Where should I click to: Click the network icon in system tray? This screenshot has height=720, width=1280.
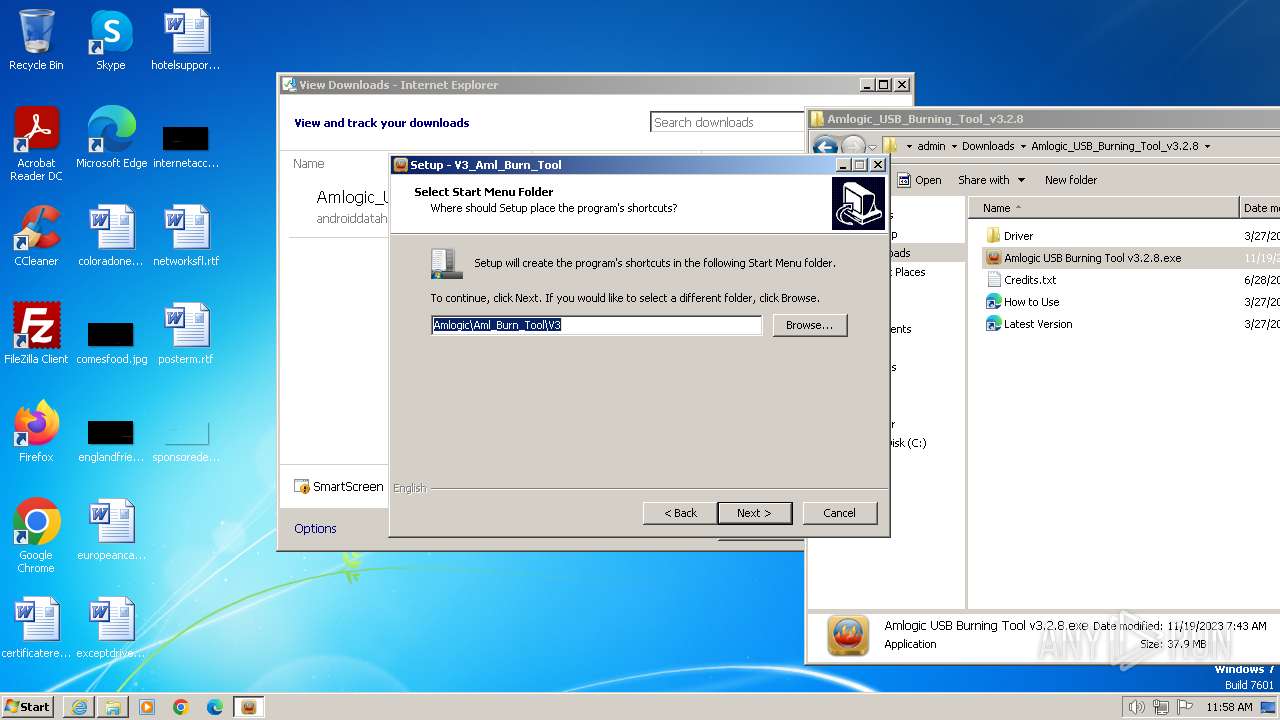click(x=1161, y=707)
